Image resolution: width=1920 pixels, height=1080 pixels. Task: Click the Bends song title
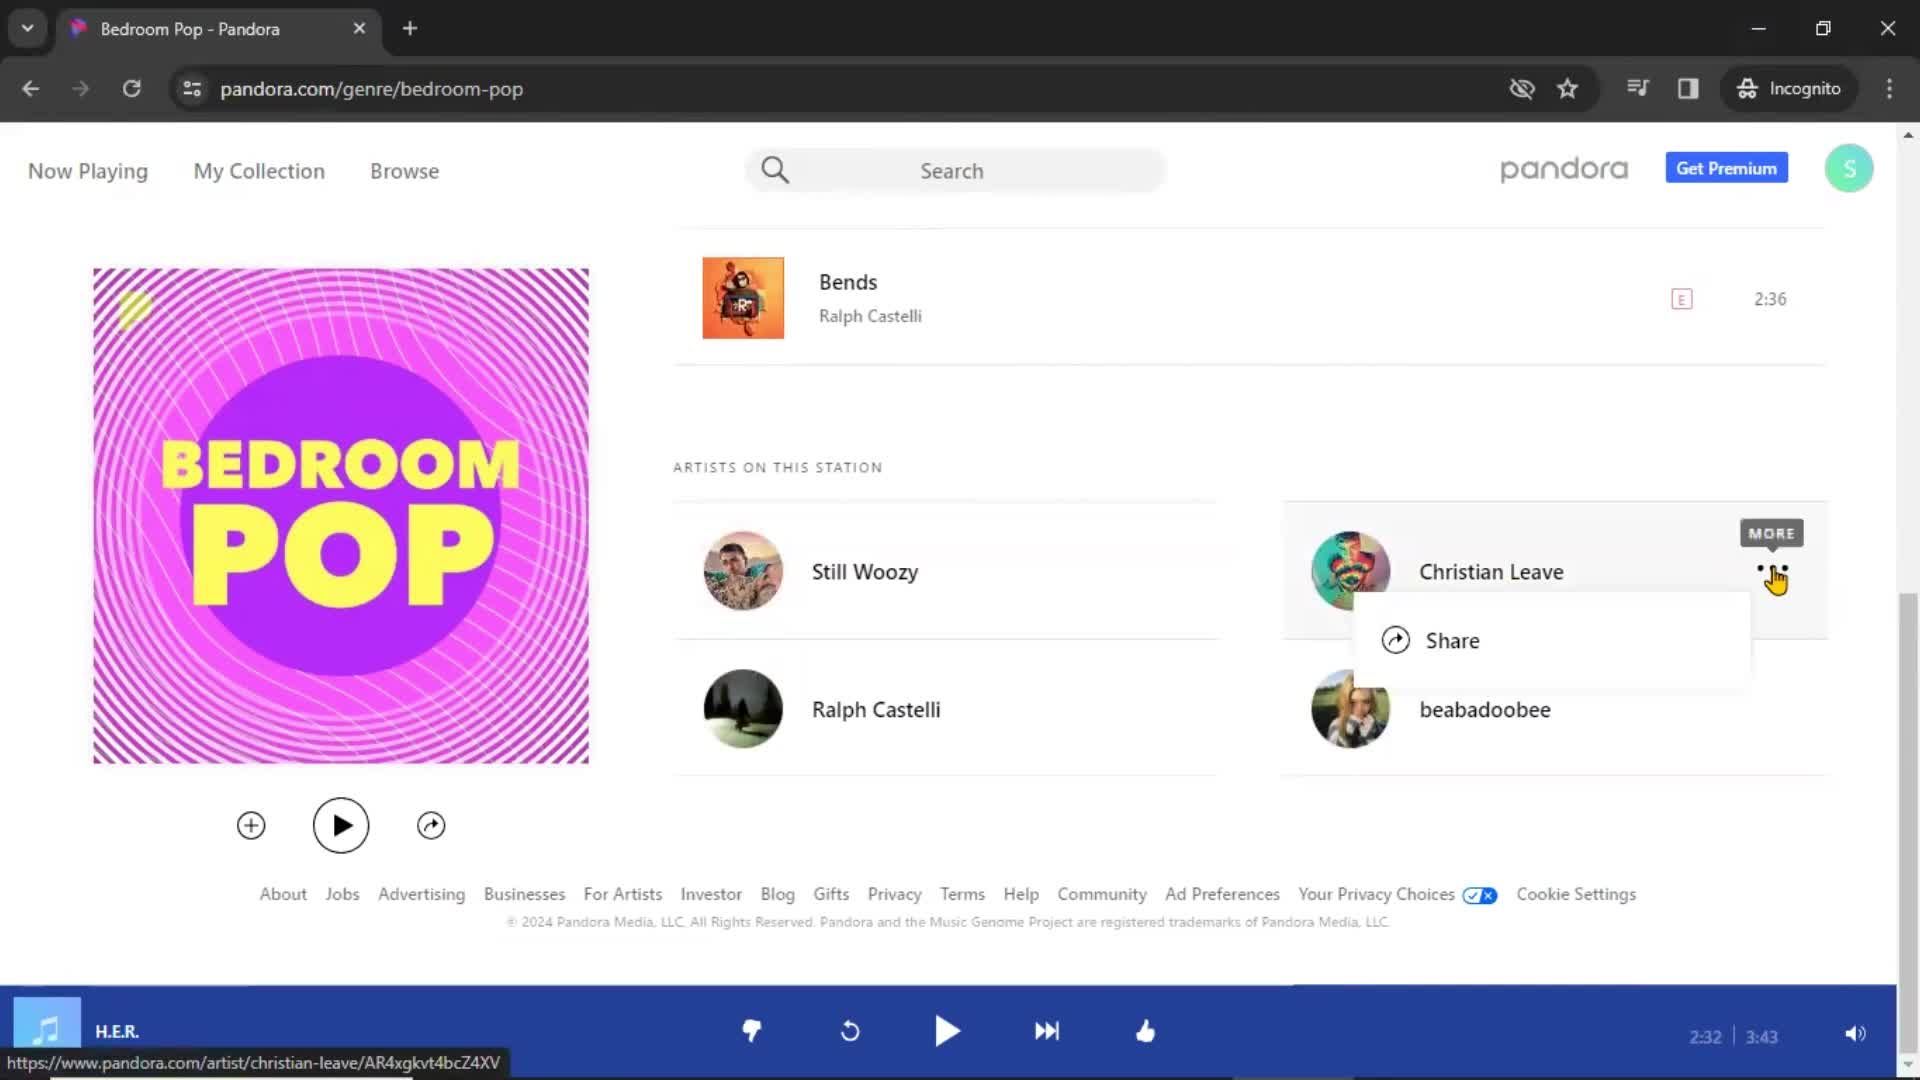[848, 282]
